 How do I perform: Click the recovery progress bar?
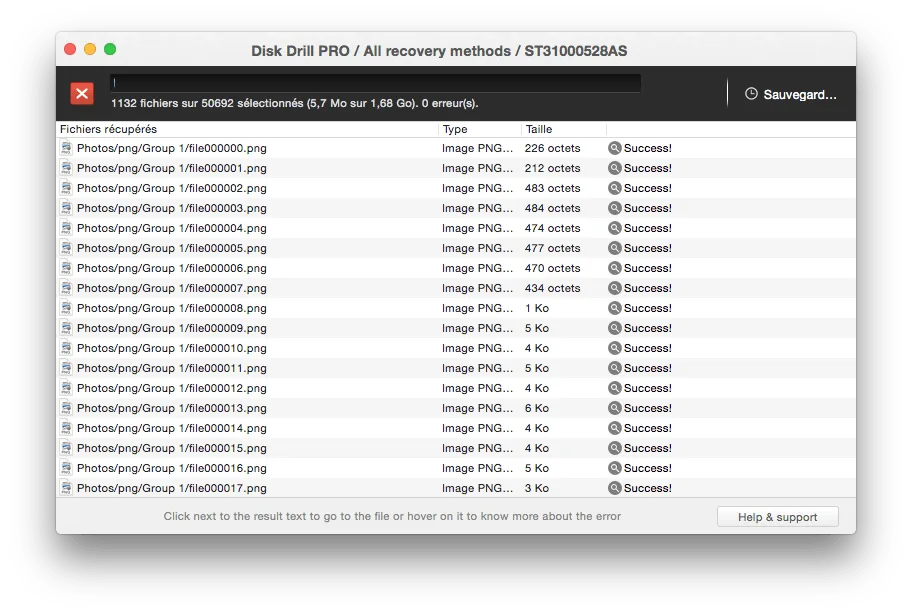coord(376,83)
